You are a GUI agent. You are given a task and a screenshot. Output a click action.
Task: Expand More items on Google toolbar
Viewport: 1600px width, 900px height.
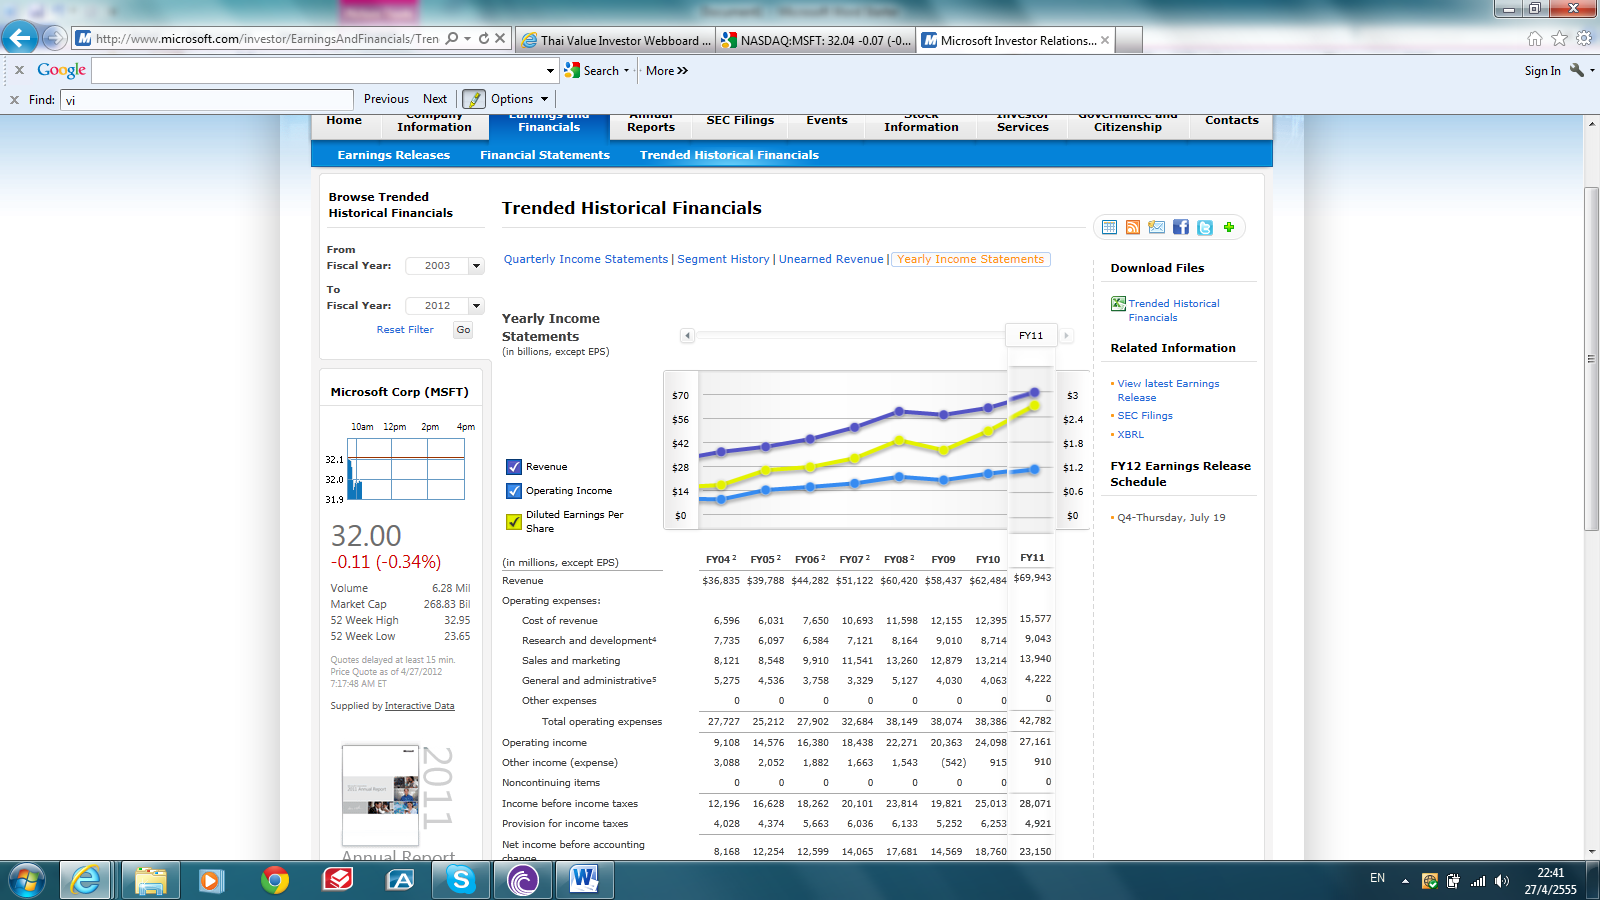pyautogui.click(x=667, y=71)
